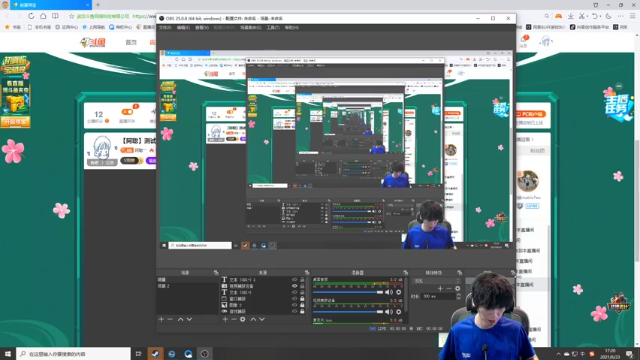Mute second mixer channel speaker icon

(x=389, y=312)
